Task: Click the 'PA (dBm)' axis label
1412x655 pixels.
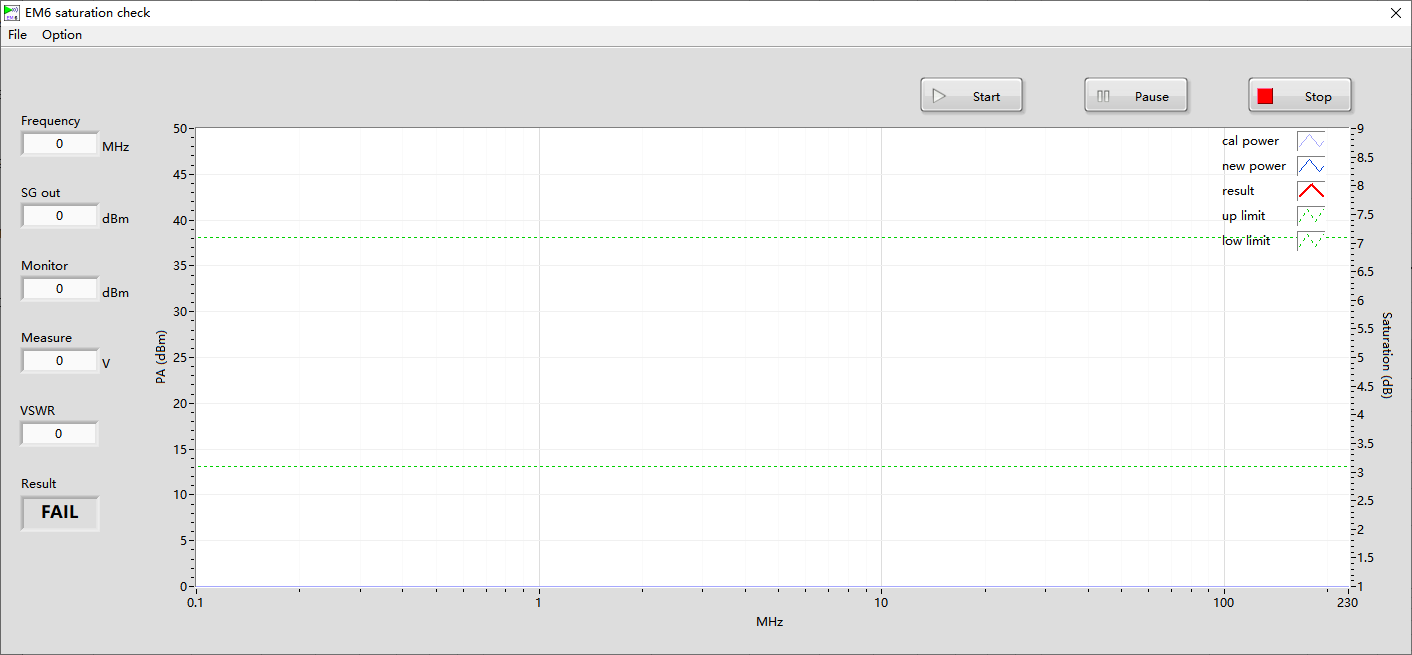Action: (x=160, y=357)
